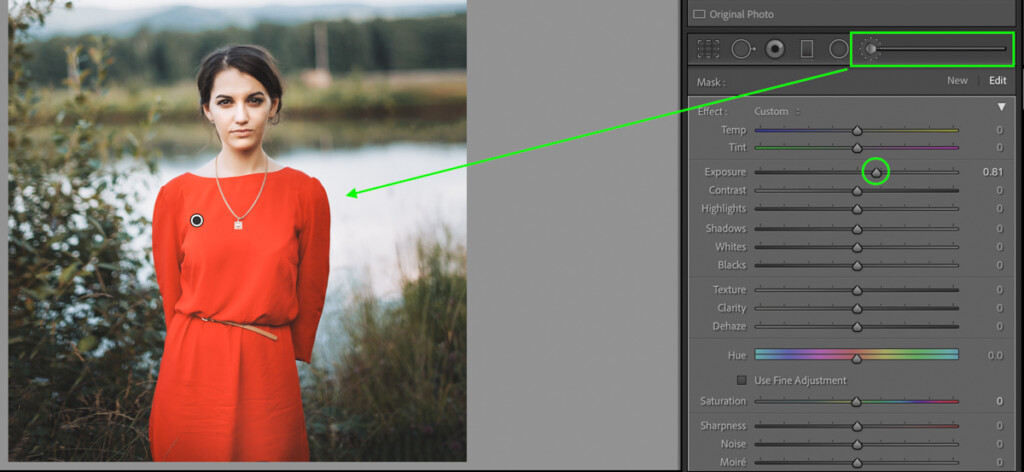Click the Temp value field
The width and height of the screenshot is (1024, 472).
pyautogui.click(x=999, y=130)
